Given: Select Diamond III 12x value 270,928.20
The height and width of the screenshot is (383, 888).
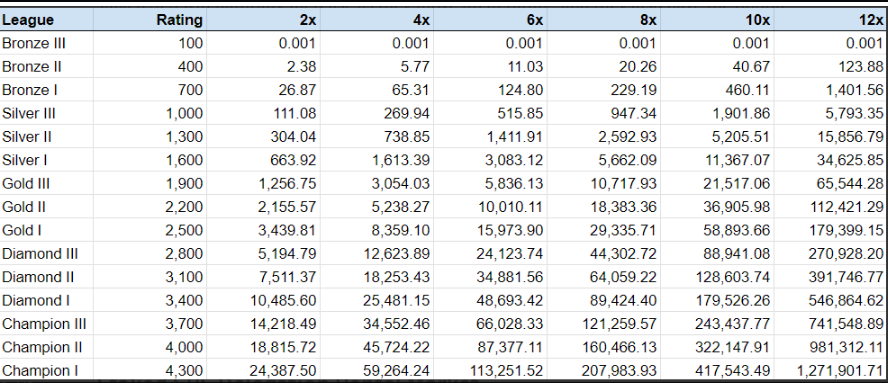Looking at the screenshot, I should [830, 254].
